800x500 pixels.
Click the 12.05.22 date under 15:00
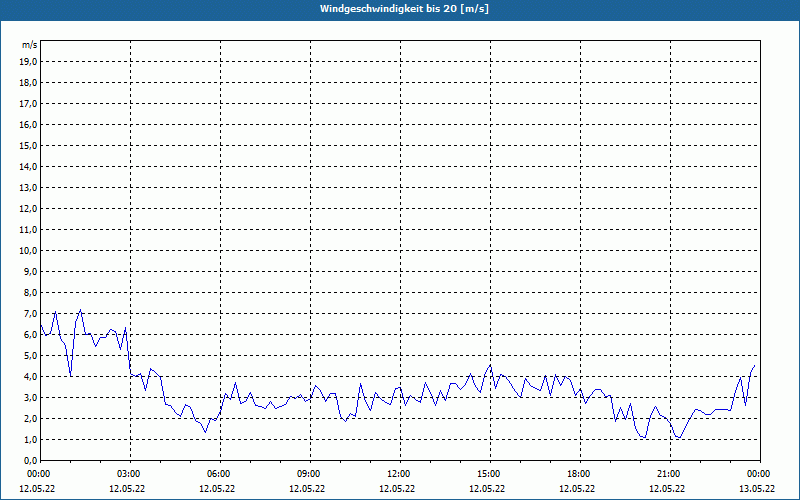(x=487, y=489)
